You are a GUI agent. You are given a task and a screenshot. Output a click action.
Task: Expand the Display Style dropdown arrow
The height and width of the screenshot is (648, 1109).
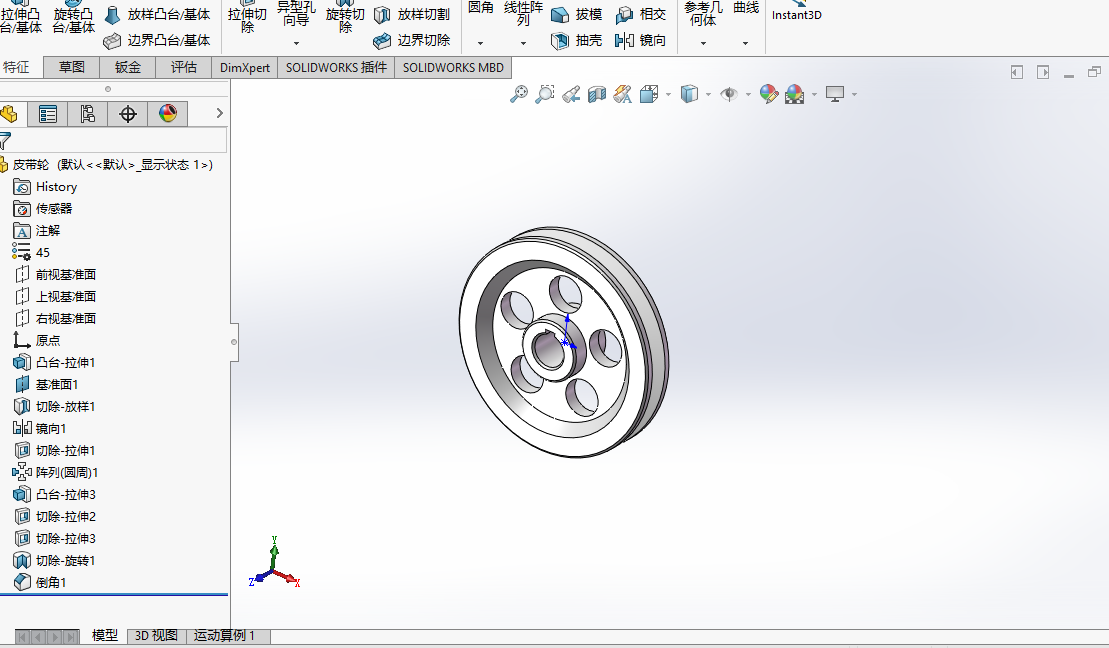tap(708, 94)
